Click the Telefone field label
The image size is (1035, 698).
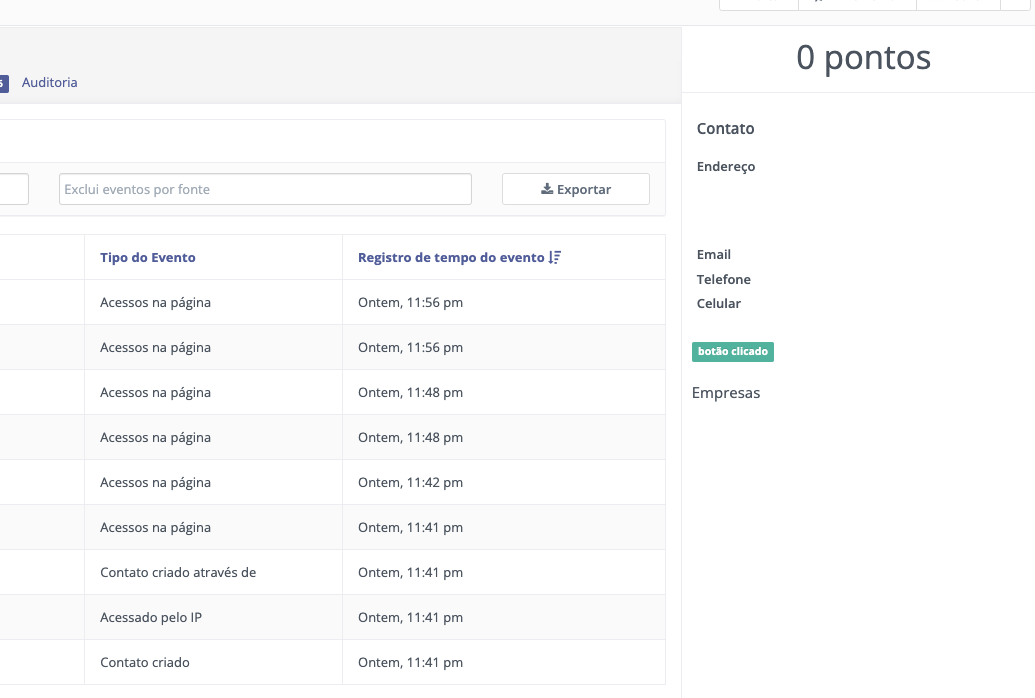pyautogui.click(x=723, y=279)
